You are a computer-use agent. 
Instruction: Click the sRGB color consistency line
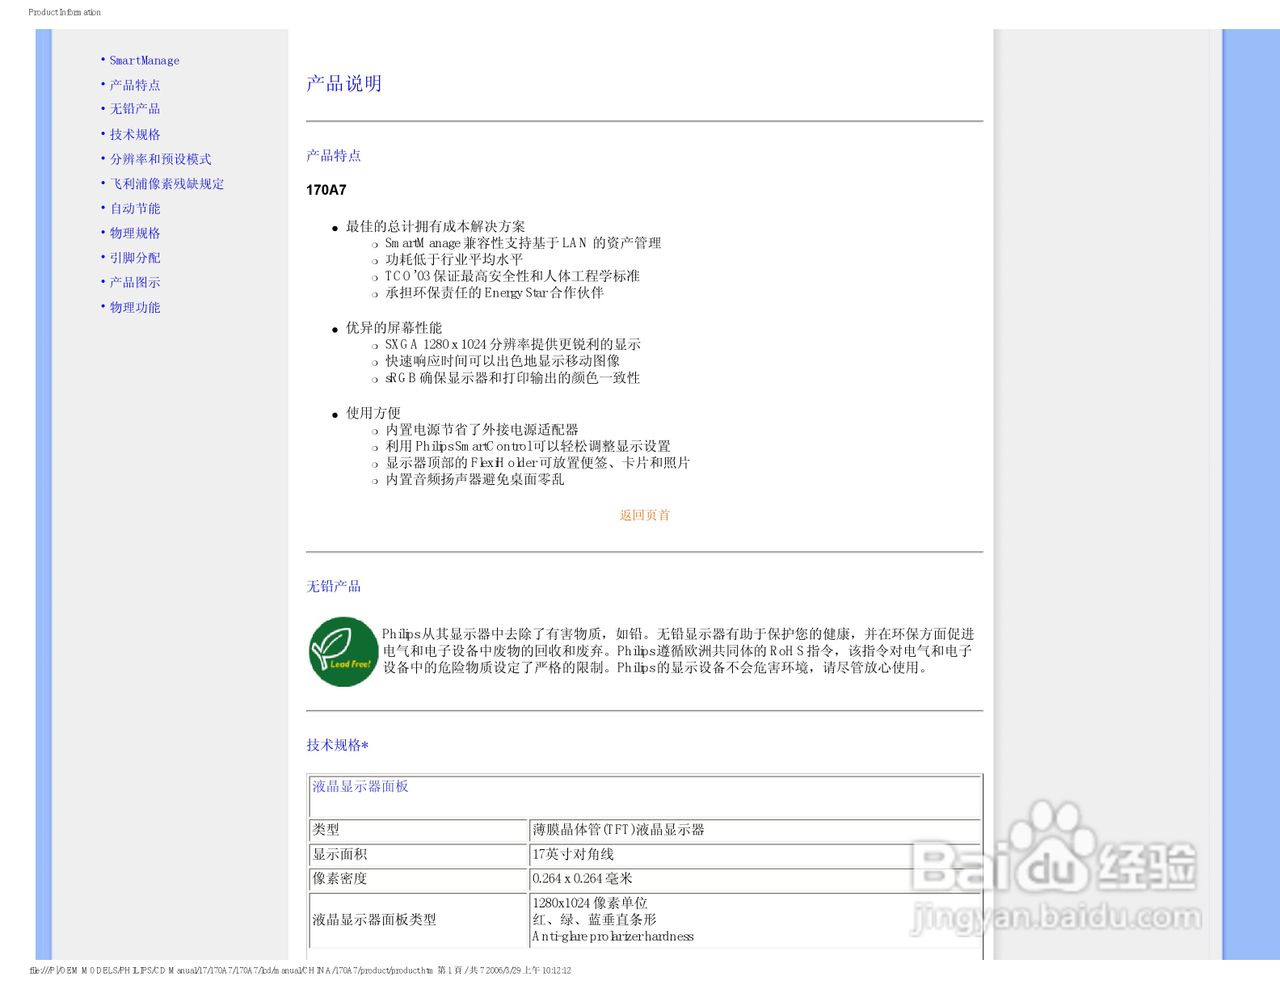point(512,378)
